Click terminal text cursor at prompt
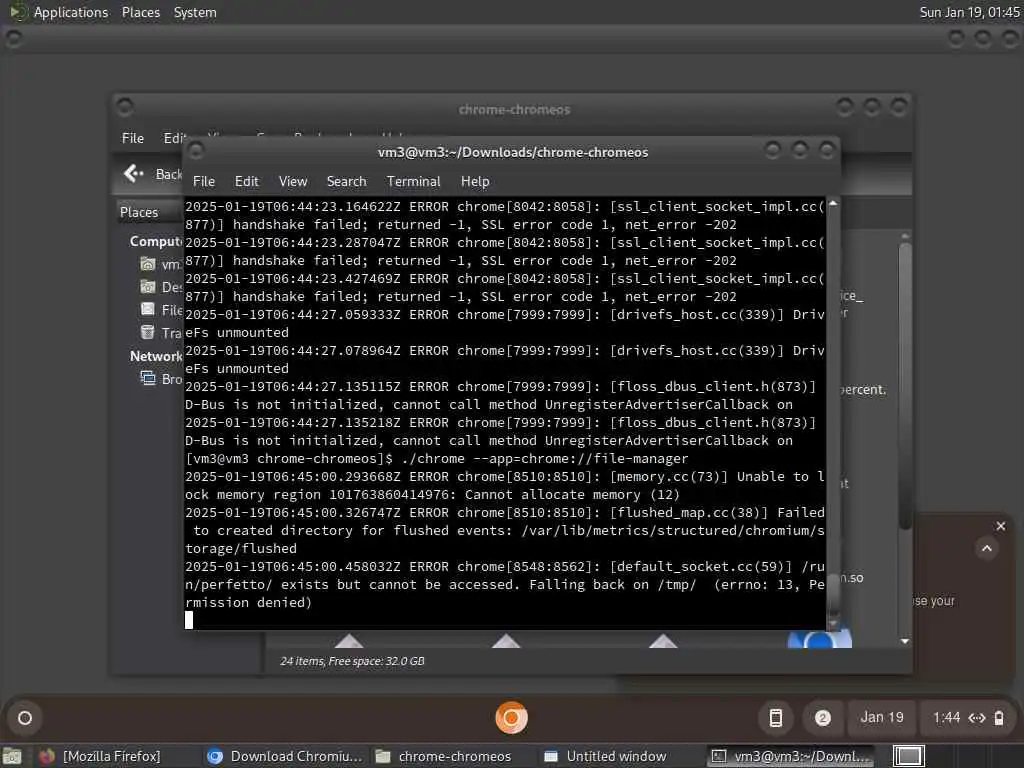1024x768 pixels. coord(189,620)
